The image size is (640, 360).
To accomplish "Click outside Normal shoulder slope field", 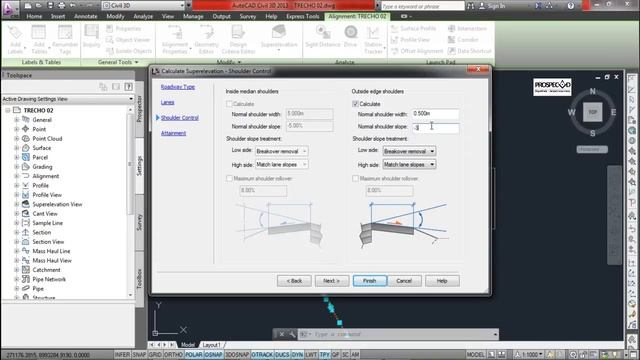I will (435, 128).
